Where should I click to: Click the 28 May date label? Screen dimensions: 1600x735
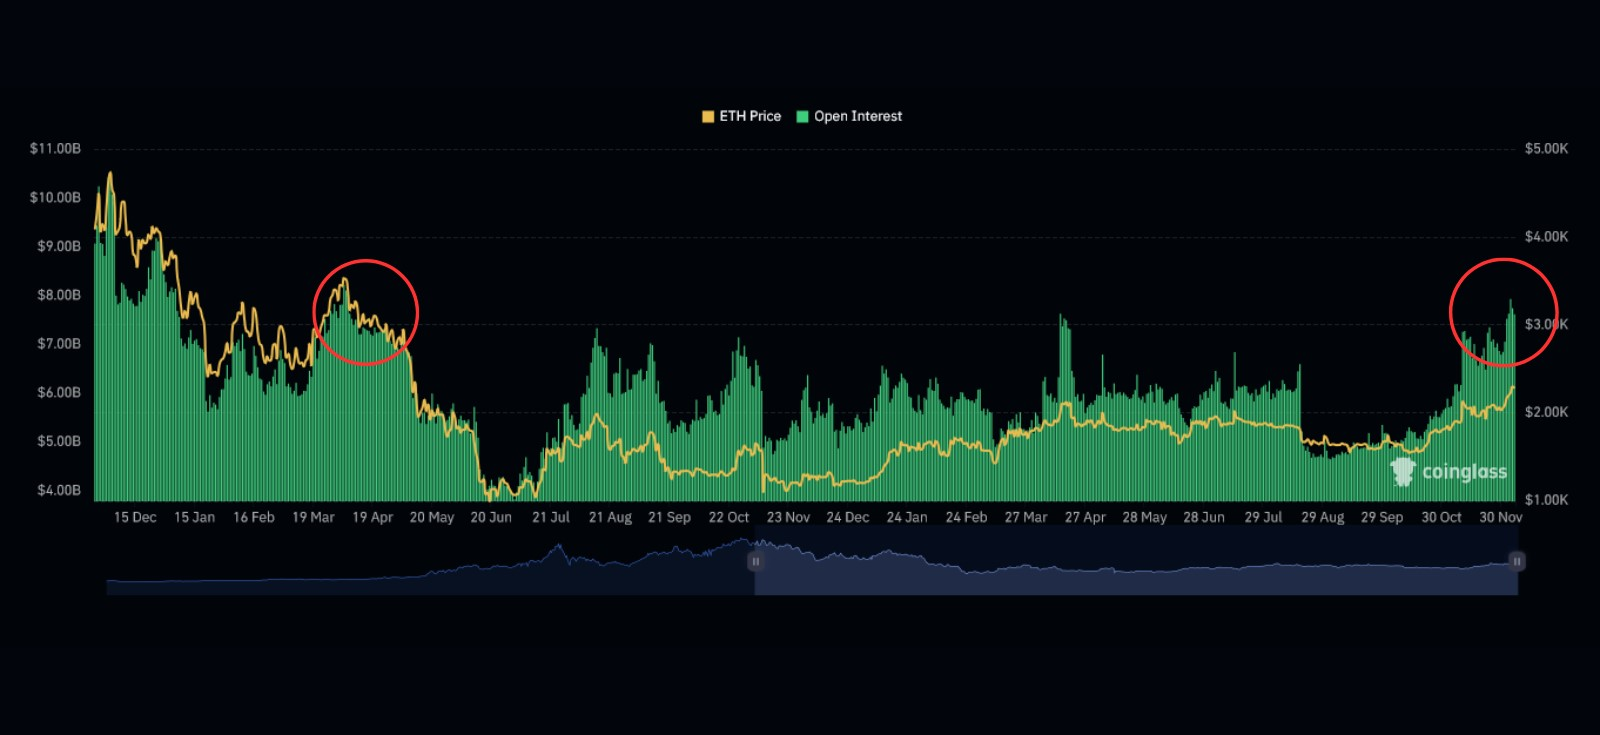[1144, 518]
